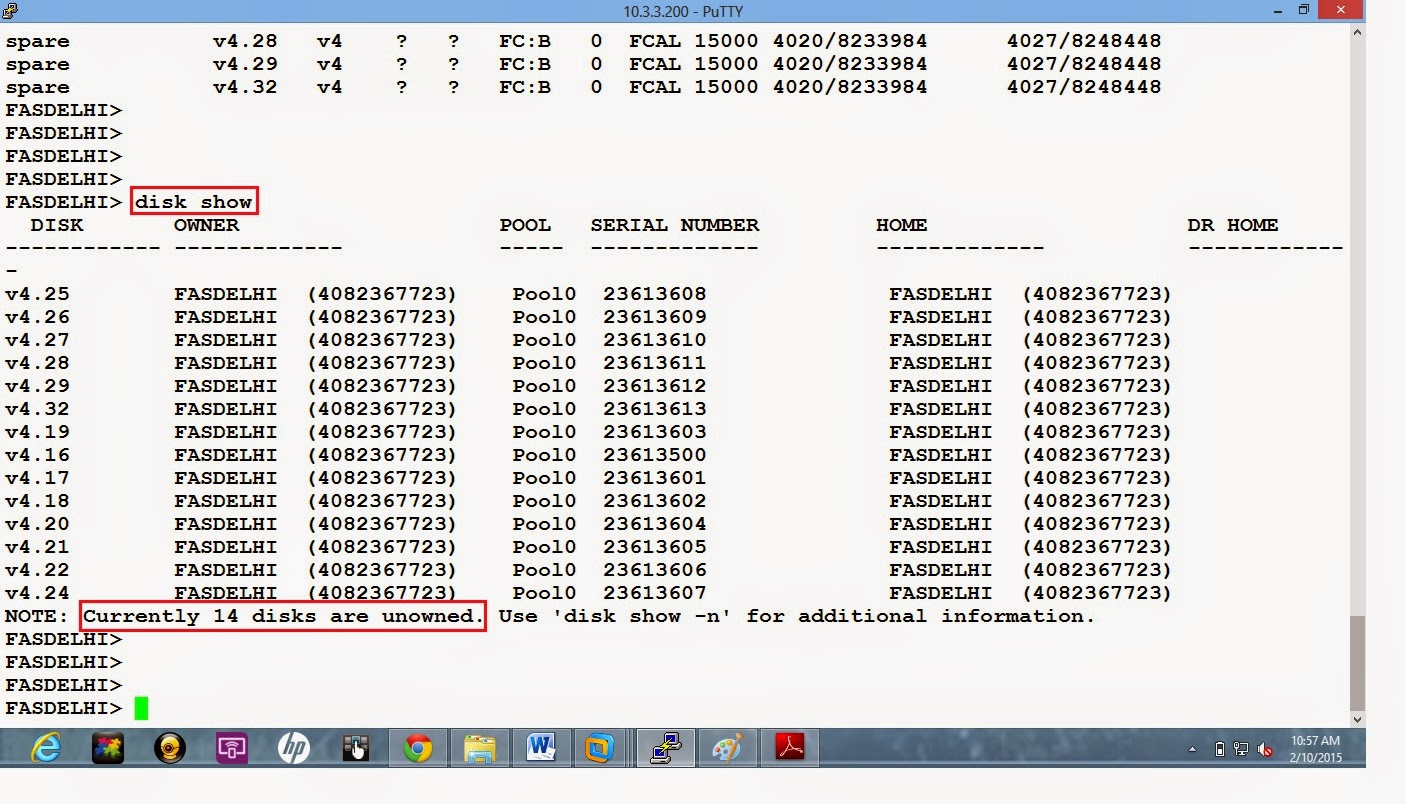Open File Explorer from the taskbar
The image size is (1406, 804).
coord(478,747)
